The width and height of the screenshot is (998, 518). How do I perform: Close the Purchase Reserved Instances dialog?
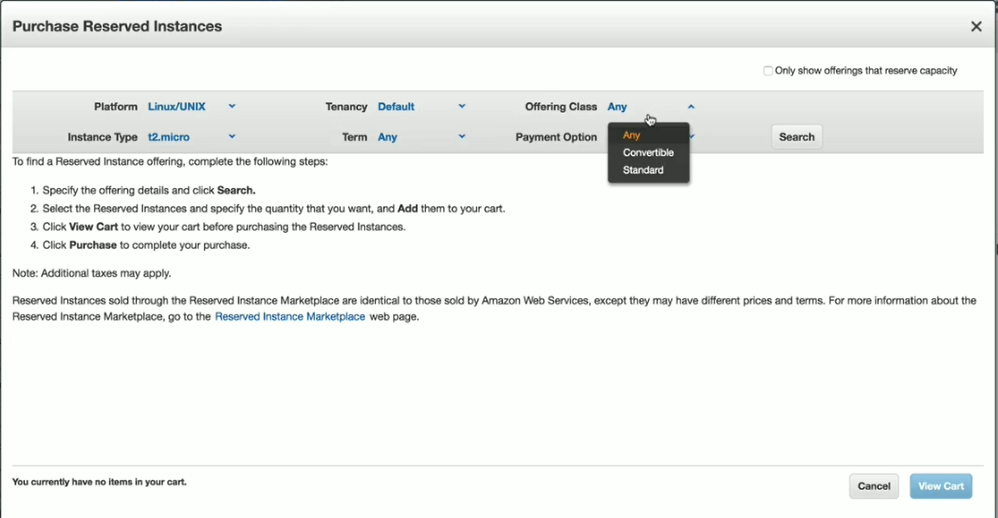tap(976, 27)
